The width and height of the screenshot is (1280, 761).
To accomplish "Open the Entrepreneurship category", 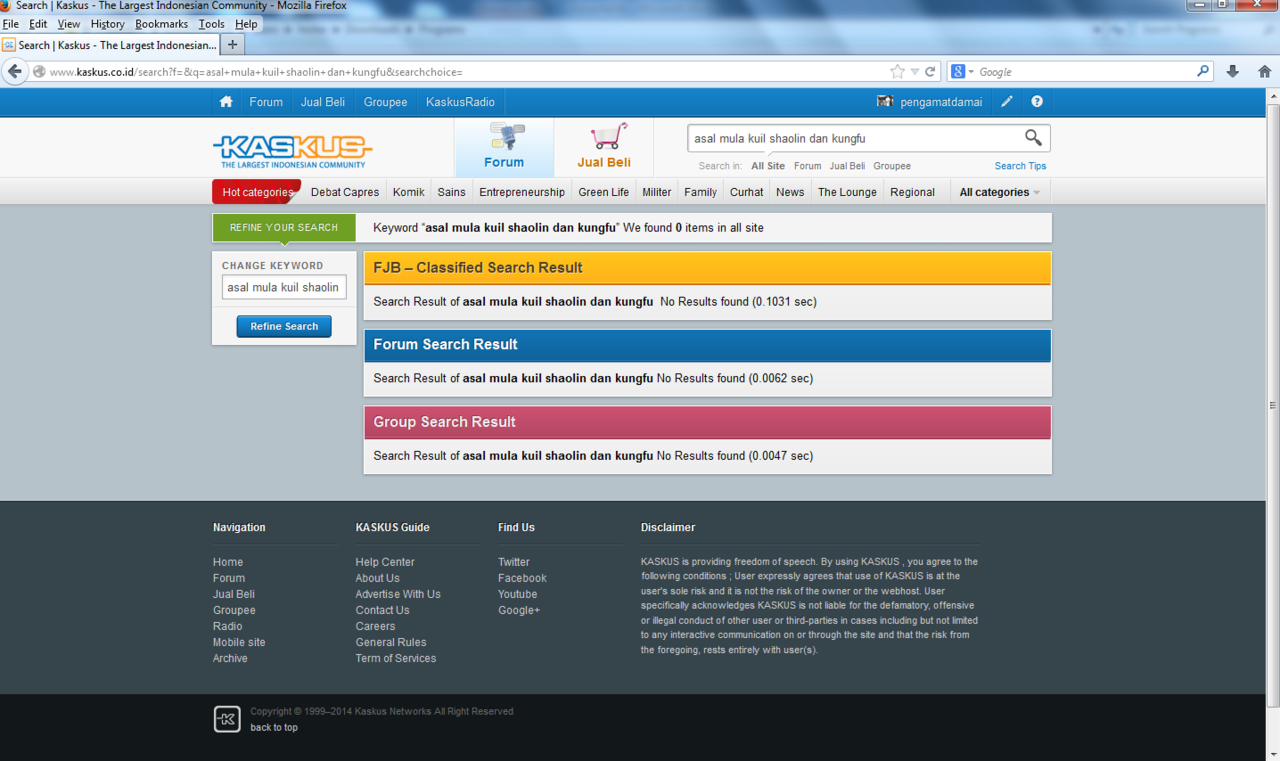I will pos(522,192).
